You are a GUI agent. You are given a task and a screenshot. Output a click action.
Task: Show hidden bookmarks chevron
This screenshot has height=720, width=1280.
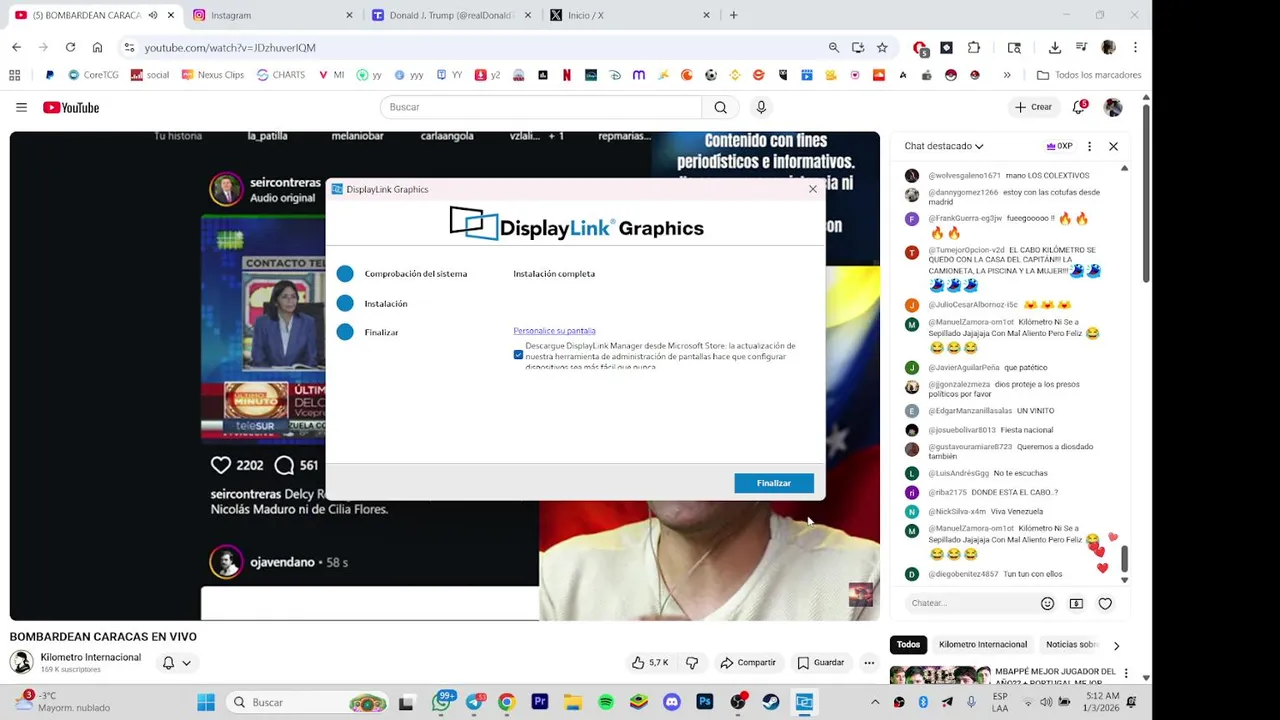tap(1007, 75)
